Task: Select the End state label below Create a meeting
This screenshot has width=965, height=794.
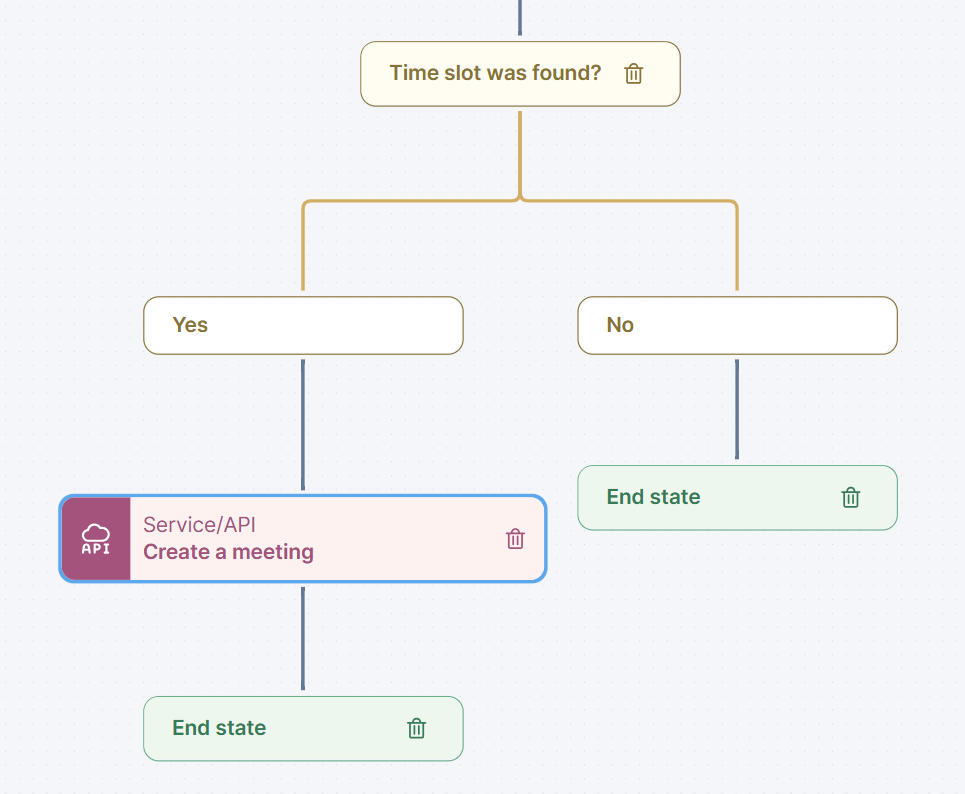Action: point(219,728)
